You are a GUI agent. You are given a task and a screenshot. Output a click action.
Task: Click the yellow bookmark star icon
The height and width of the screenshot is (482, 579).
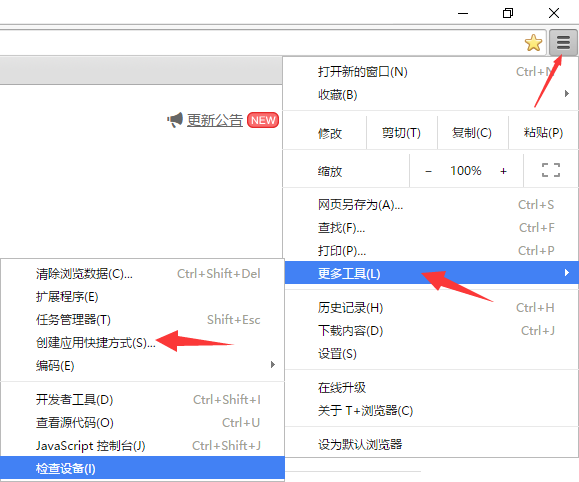point(533,42)
